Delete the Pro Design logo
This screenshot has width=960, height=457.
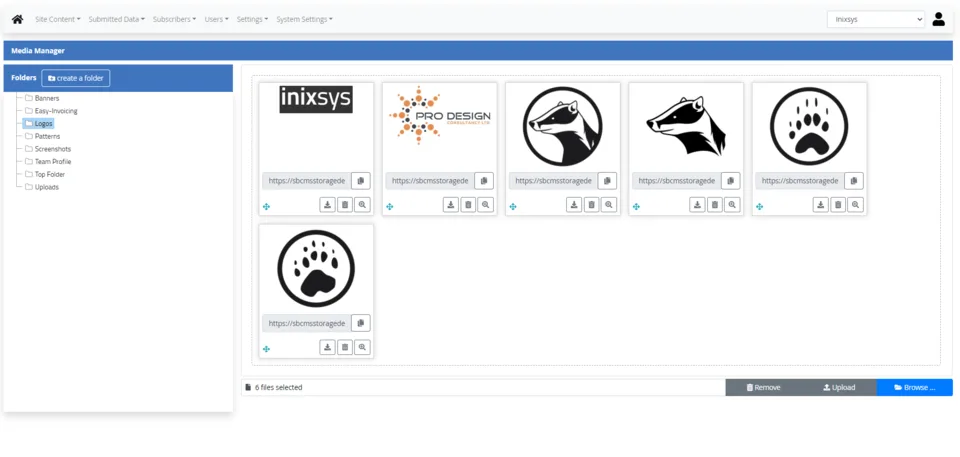coord(468,205)
